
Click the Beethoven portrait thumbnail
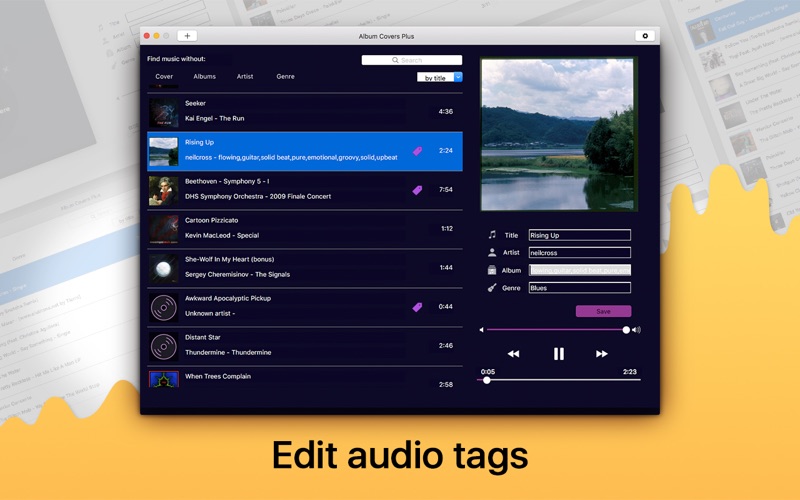pos(164,190)
